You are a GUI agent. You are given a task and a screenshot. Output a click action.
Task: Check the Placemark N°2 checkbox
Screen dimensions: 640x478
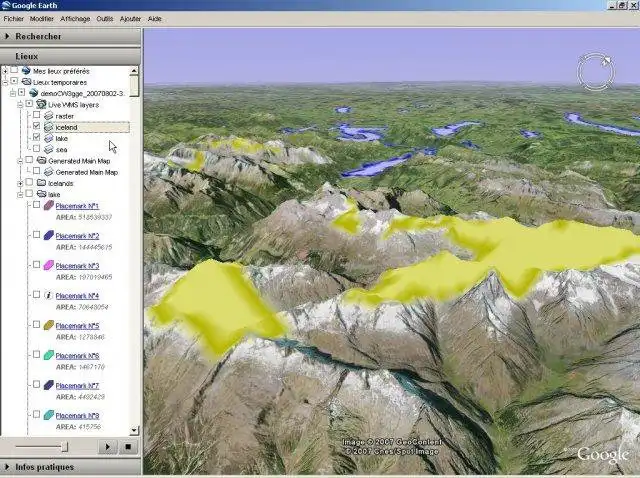[x=36, y=235]
